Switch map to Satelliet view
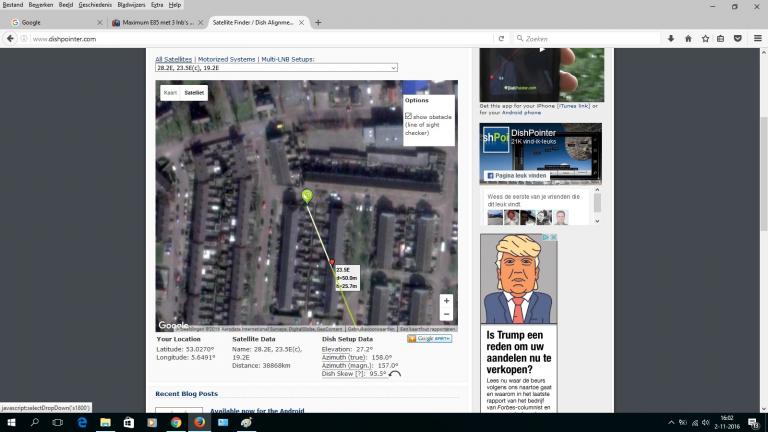The width and height of the screenshot is (768, 432). tap(194, 93)
